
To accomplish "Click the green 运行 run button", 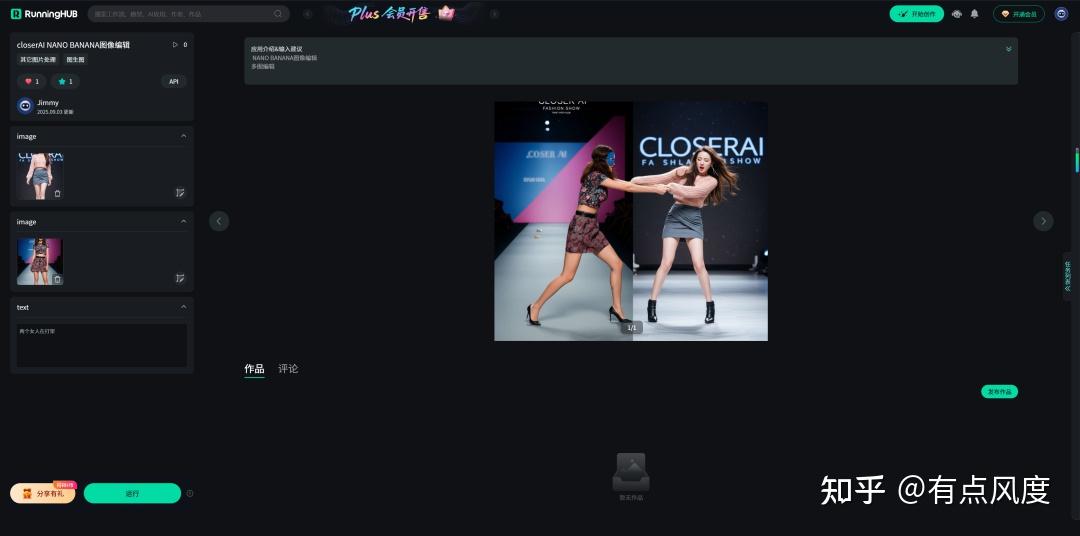I will (132, 493).
